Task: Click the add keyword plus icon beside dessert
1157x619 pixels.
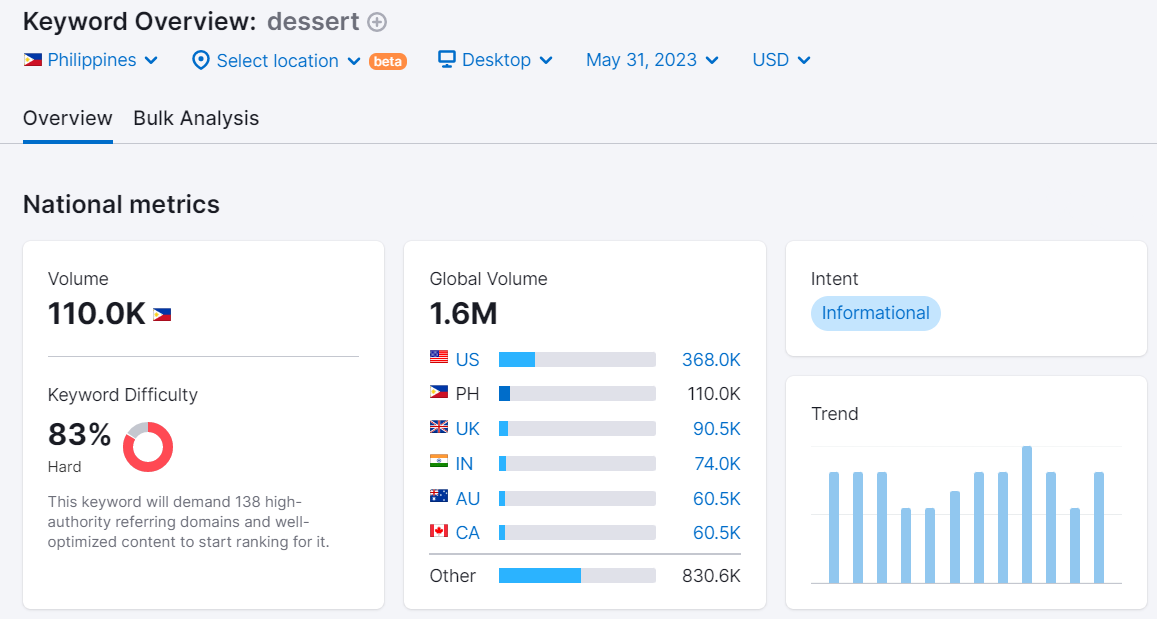Action: tap(375, 21)
